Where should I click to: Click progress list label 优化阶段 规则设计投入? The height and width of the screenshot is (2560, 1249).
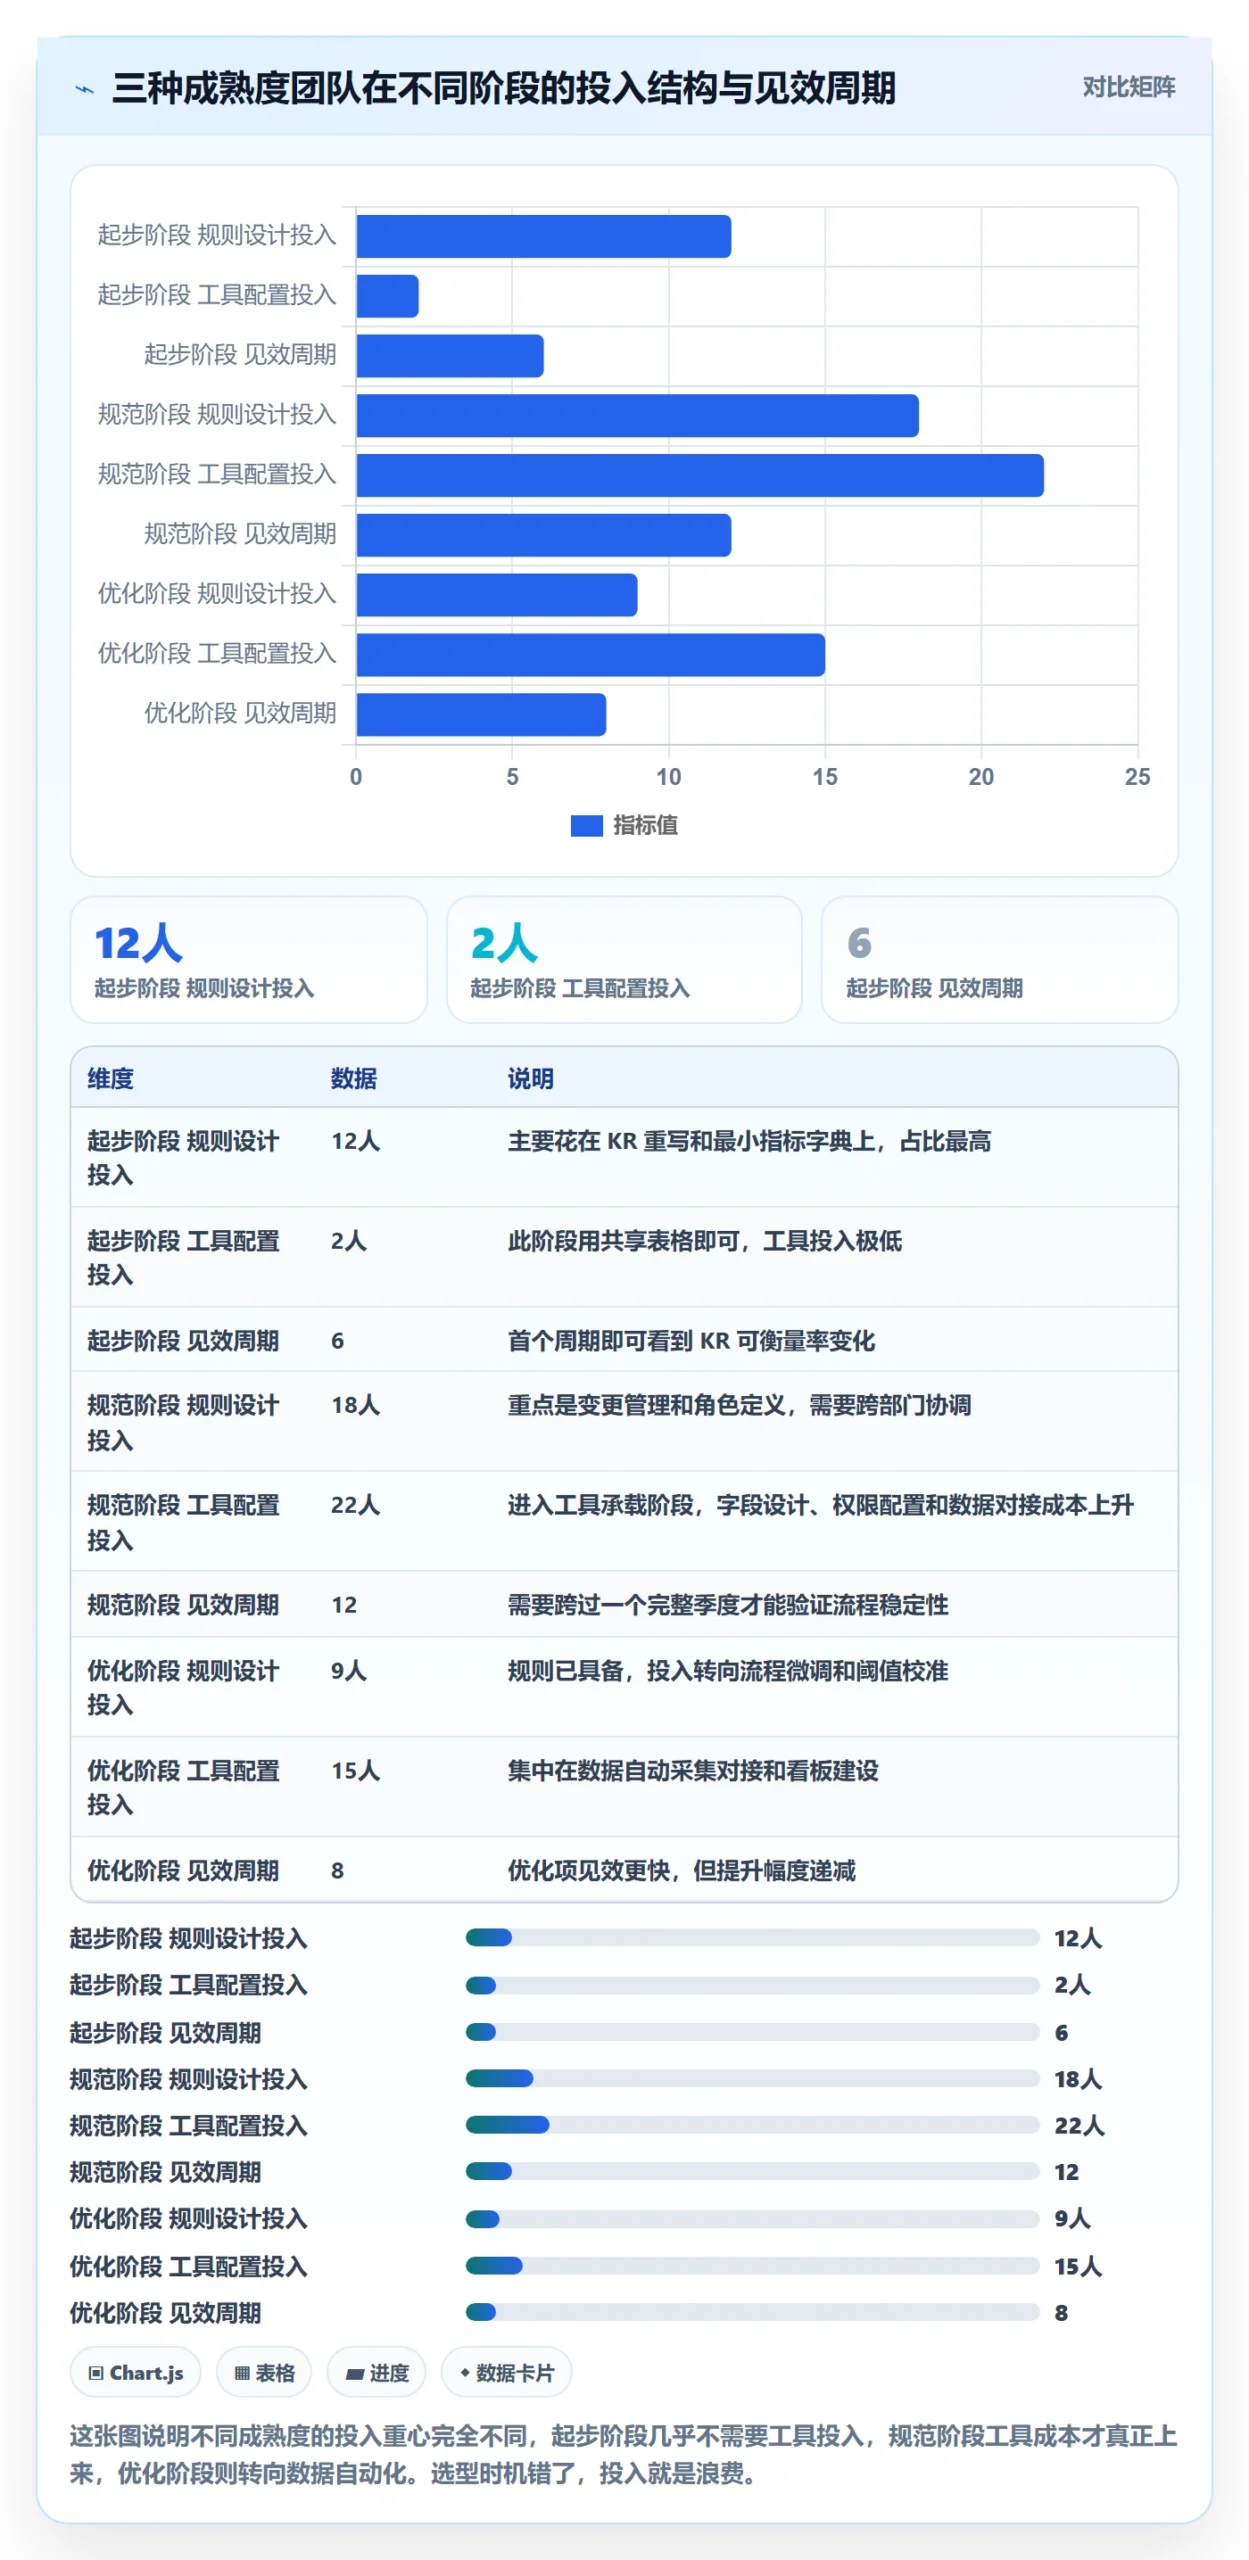pyautogui.click(x=188, y=2218)
